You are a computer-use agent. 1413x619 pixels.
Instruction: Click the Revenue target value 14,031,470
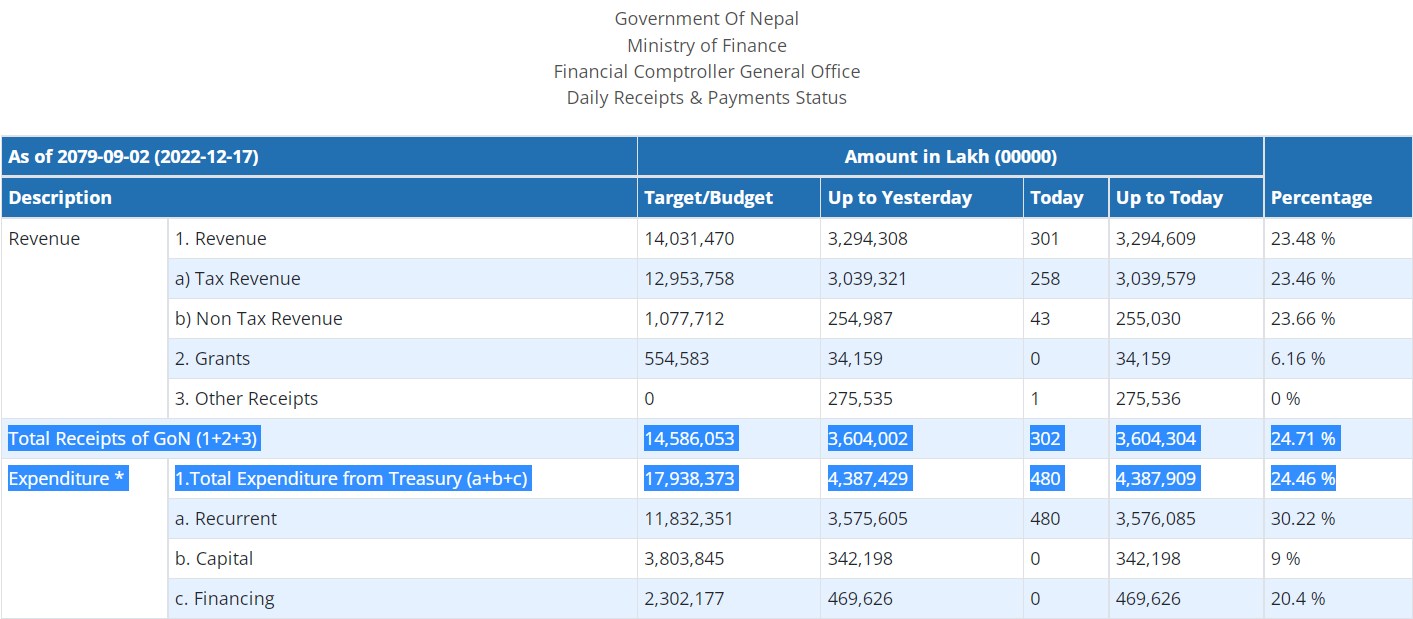[689, 239]
